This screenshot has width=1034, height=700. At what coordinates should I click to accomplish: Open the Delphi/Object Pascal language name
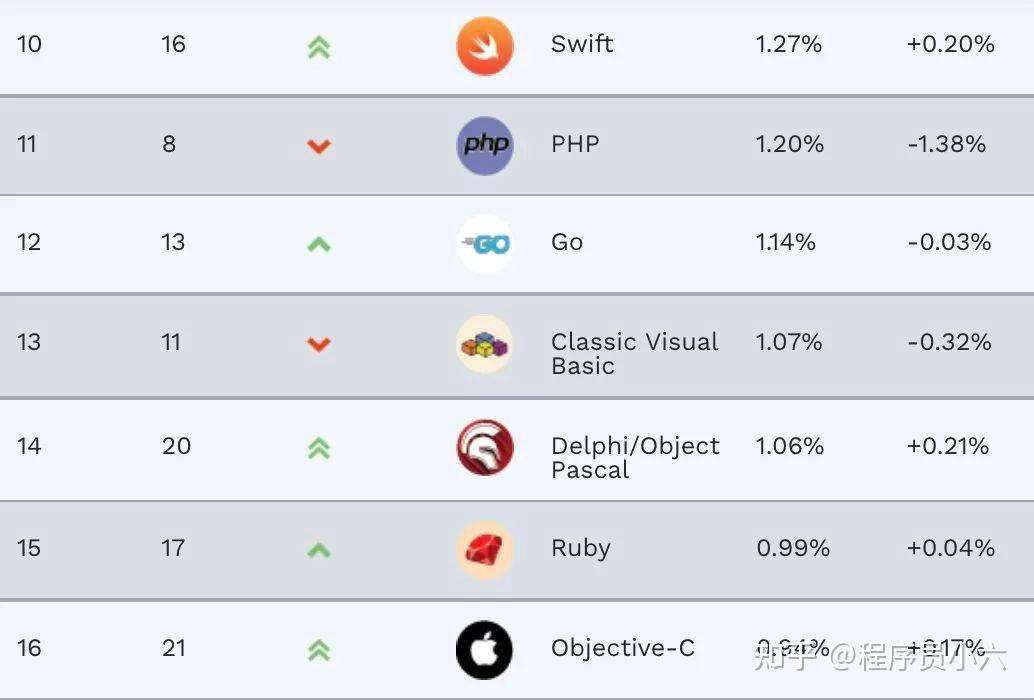(x=635, y=458)
